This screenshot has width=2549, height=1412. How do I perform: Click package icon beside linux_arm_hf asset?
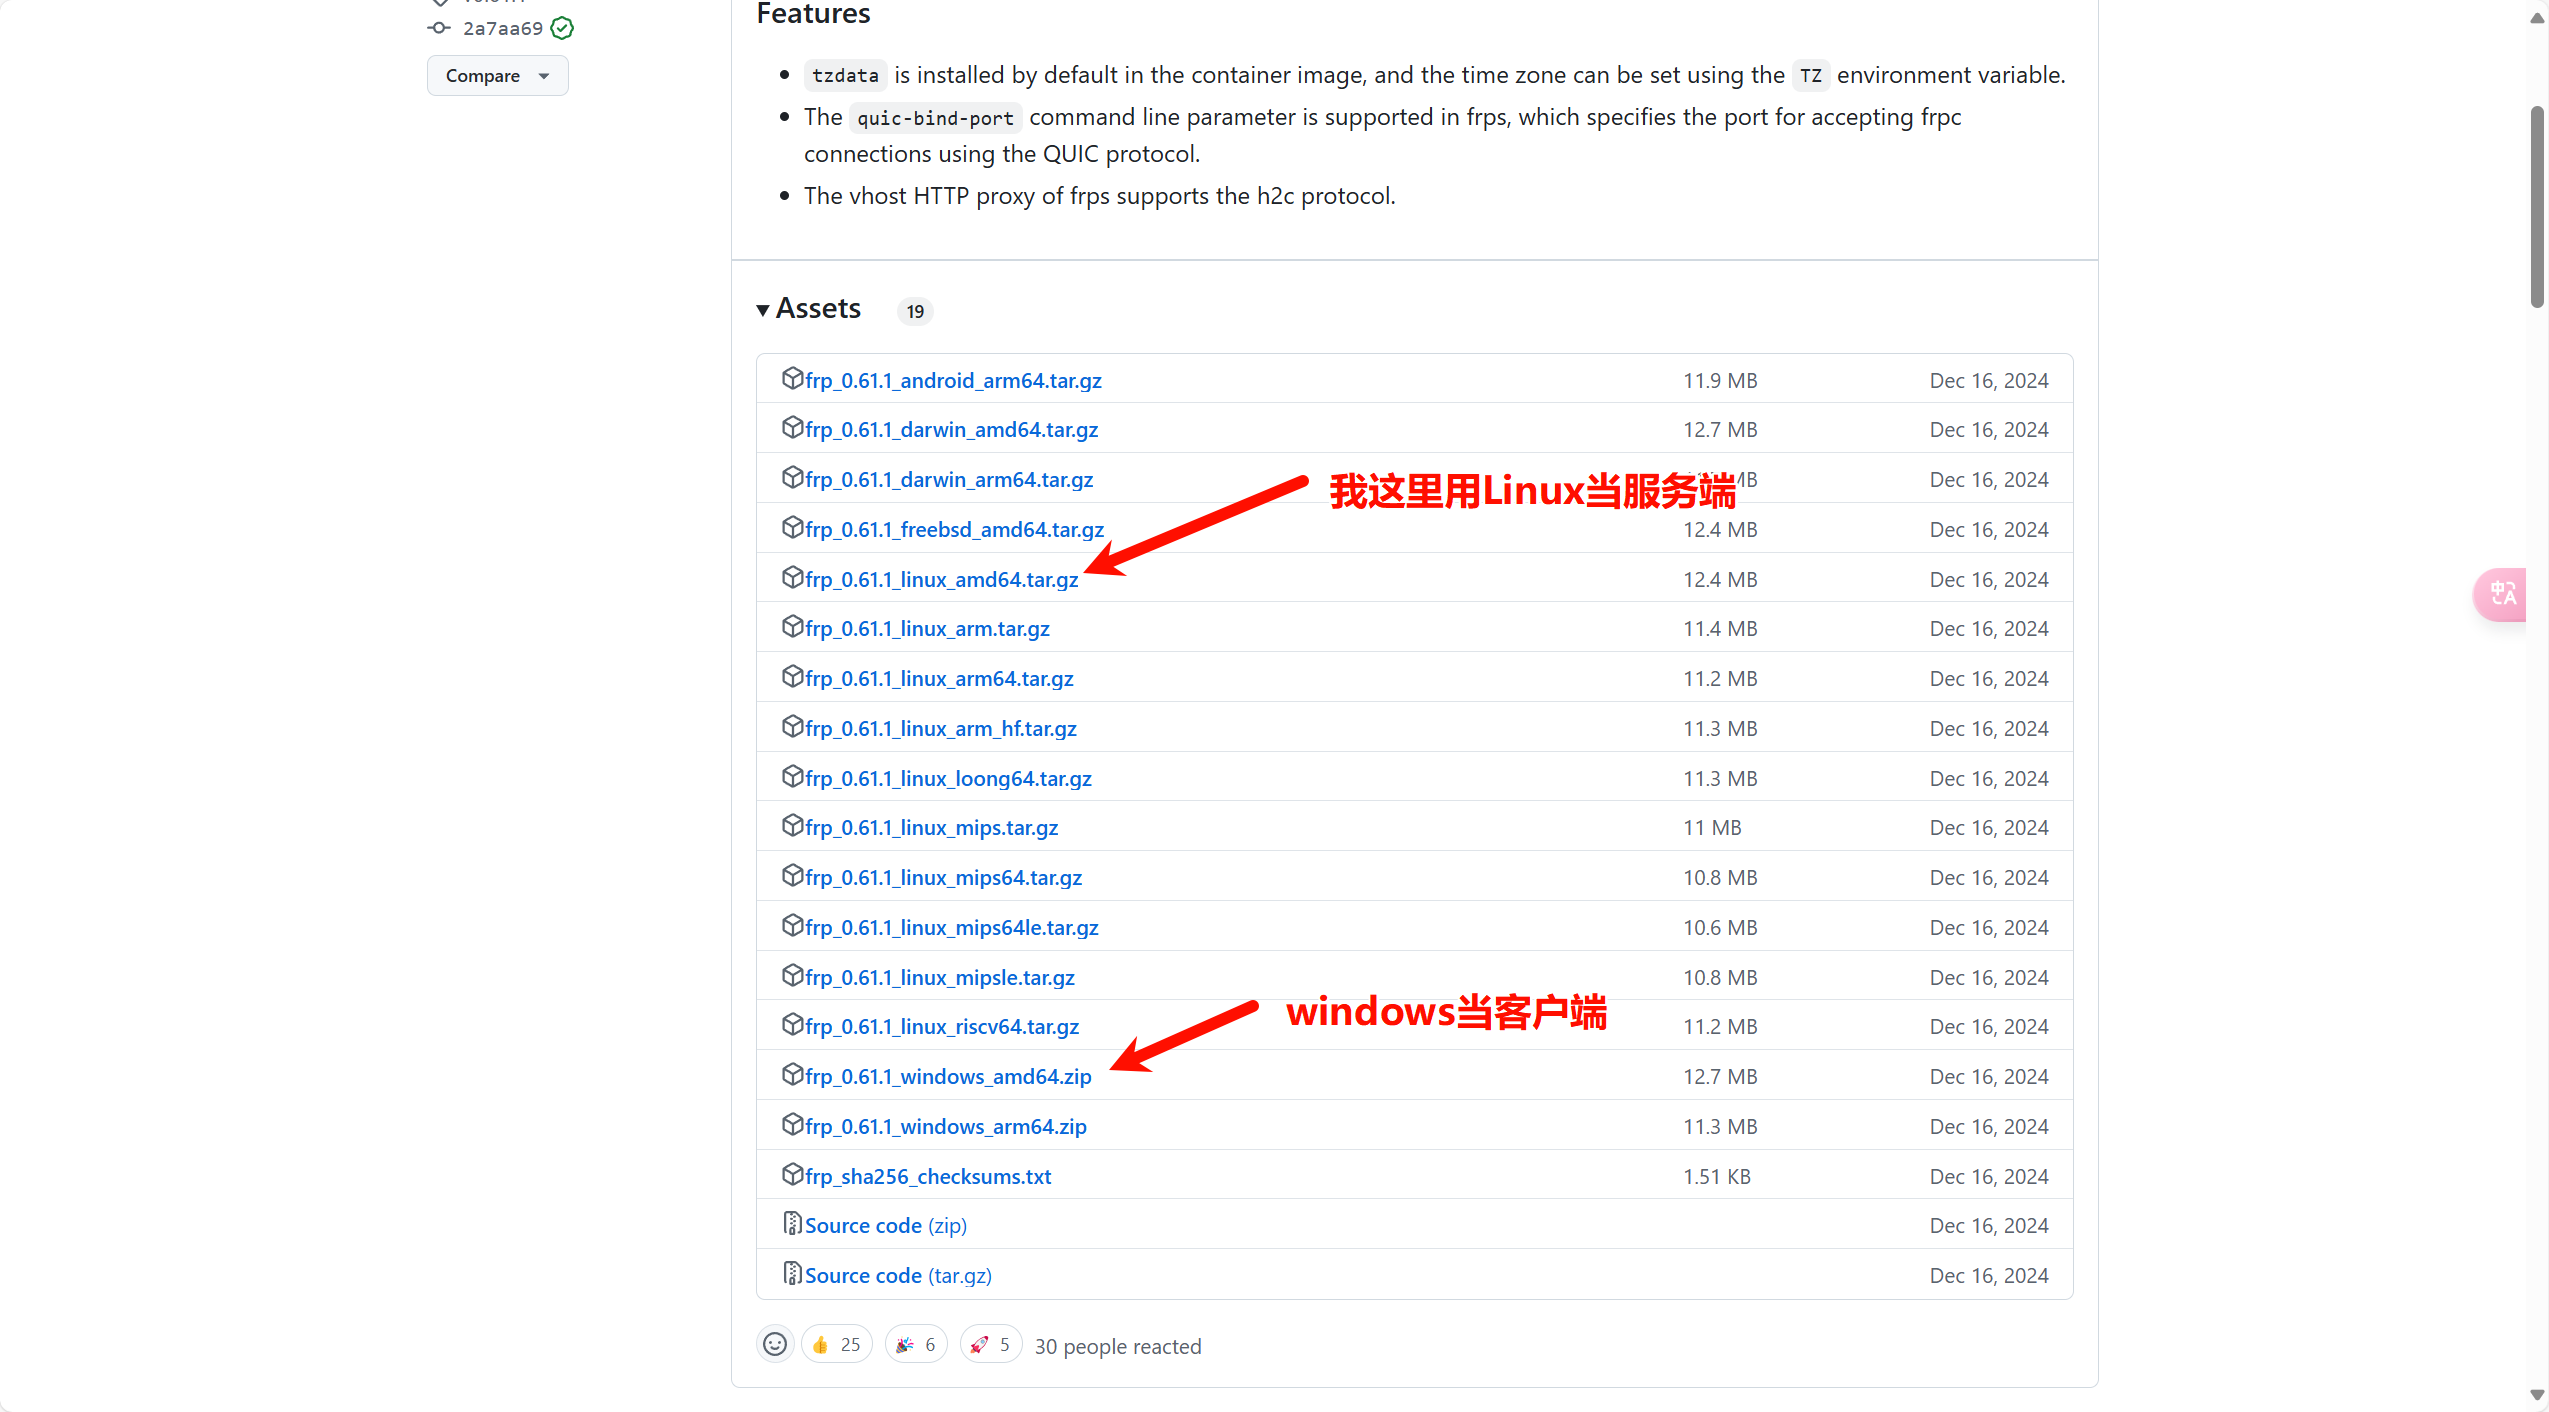[x=792, y=726]
